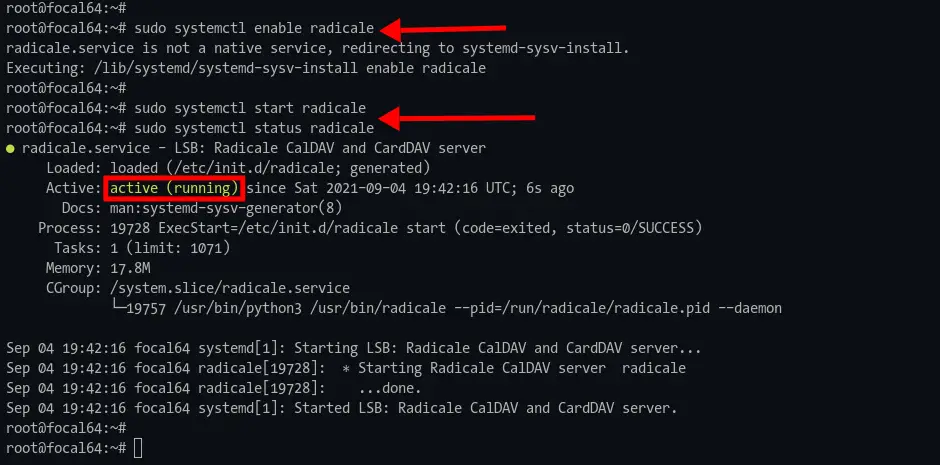
Task: Click the terminal cursor block at last prompt
Action: tap(138, 448)
